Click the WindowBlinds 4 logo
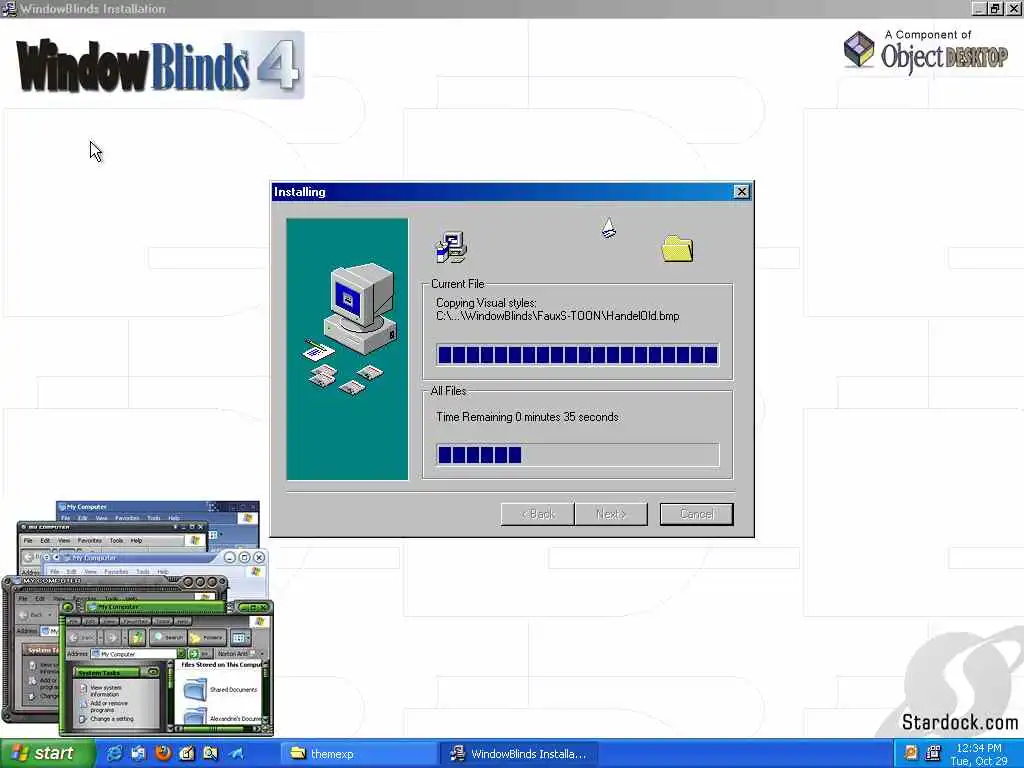The width and height of the screenshot is (1024, 768). coord(159,65)
